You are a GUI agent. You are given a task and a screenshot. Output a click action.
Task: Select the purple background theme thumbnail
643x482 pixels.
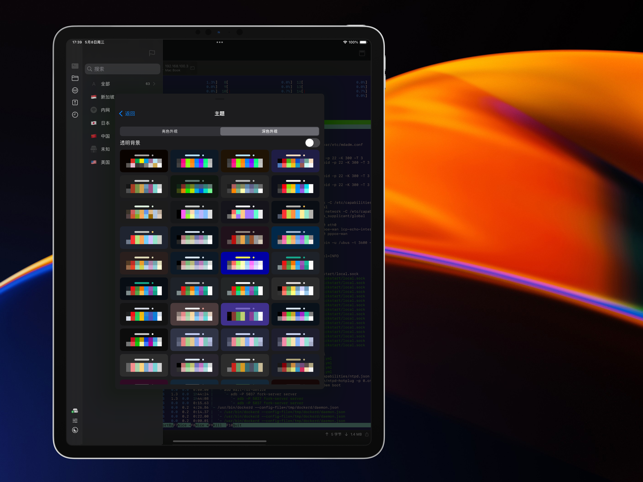(x=245, y=314)
